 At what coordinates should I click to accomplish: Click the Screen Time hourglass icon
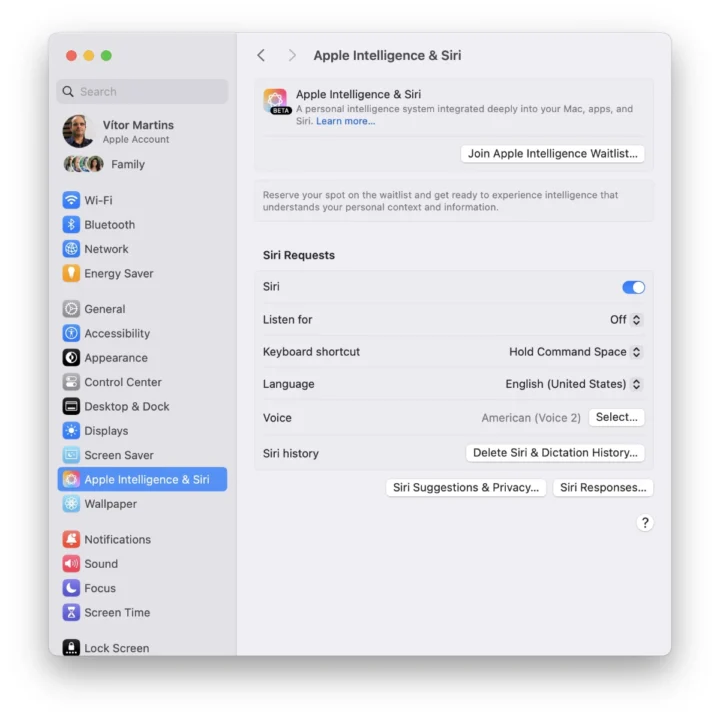click(71, 612)
